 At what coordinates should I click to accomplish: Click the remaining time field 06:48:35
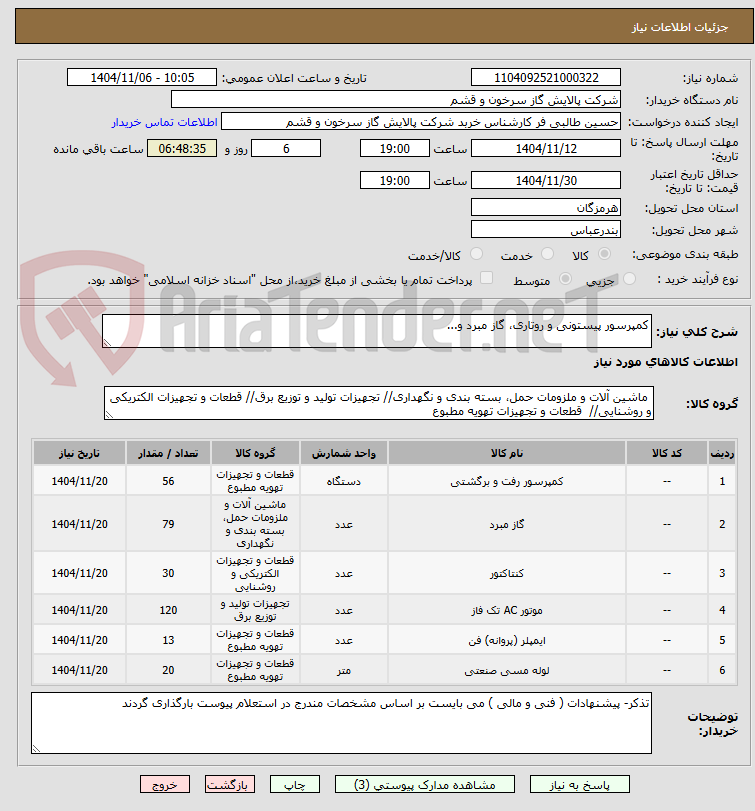(182, 148)
